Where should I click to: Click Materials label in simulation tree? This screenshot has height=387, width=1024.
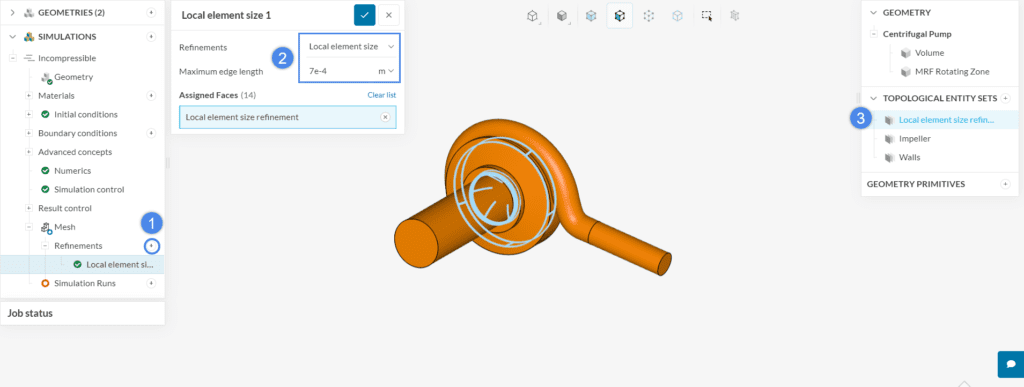point(57,95)
